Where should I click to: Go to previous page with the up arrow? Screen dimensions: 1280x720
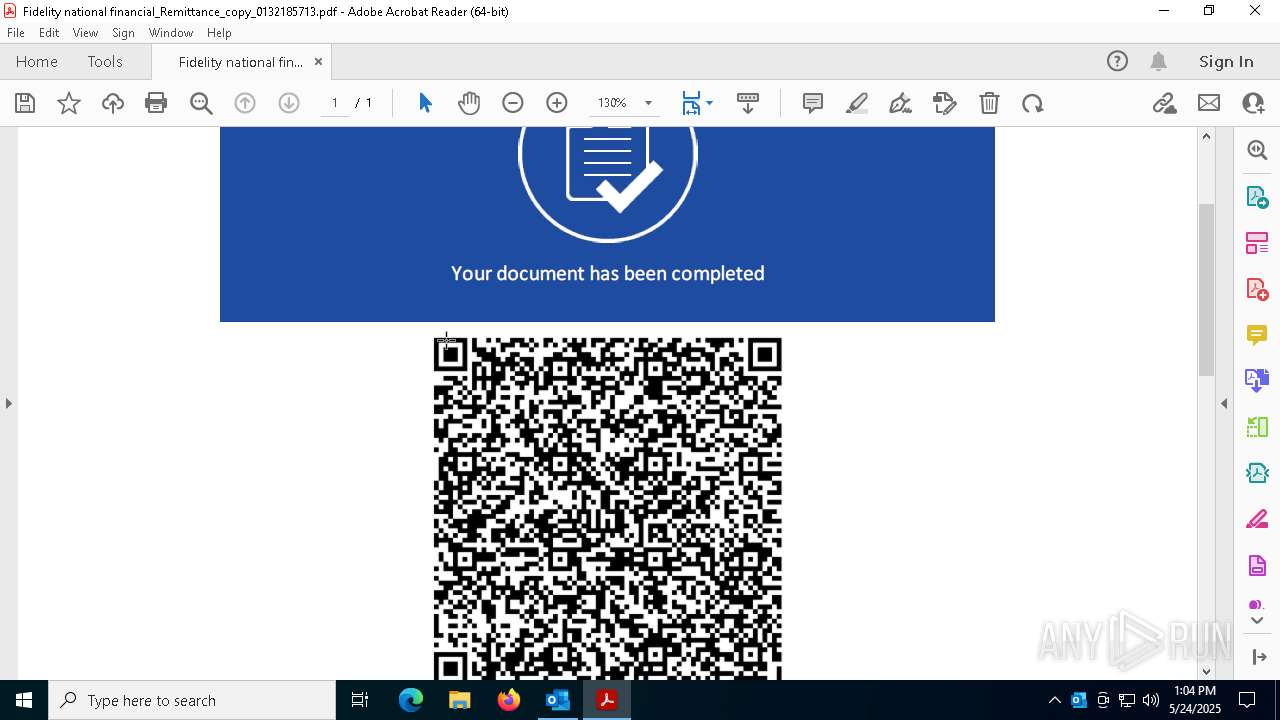coord(245,103)
